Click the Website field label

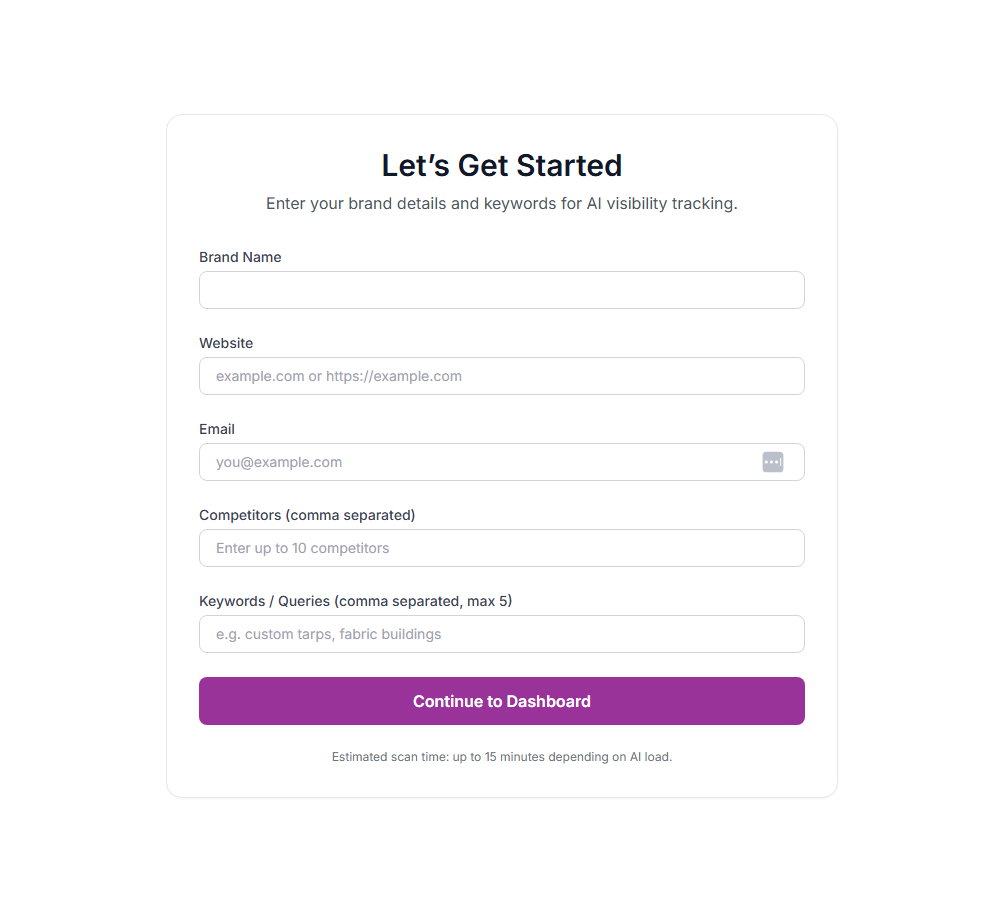[x=226, y=343]
